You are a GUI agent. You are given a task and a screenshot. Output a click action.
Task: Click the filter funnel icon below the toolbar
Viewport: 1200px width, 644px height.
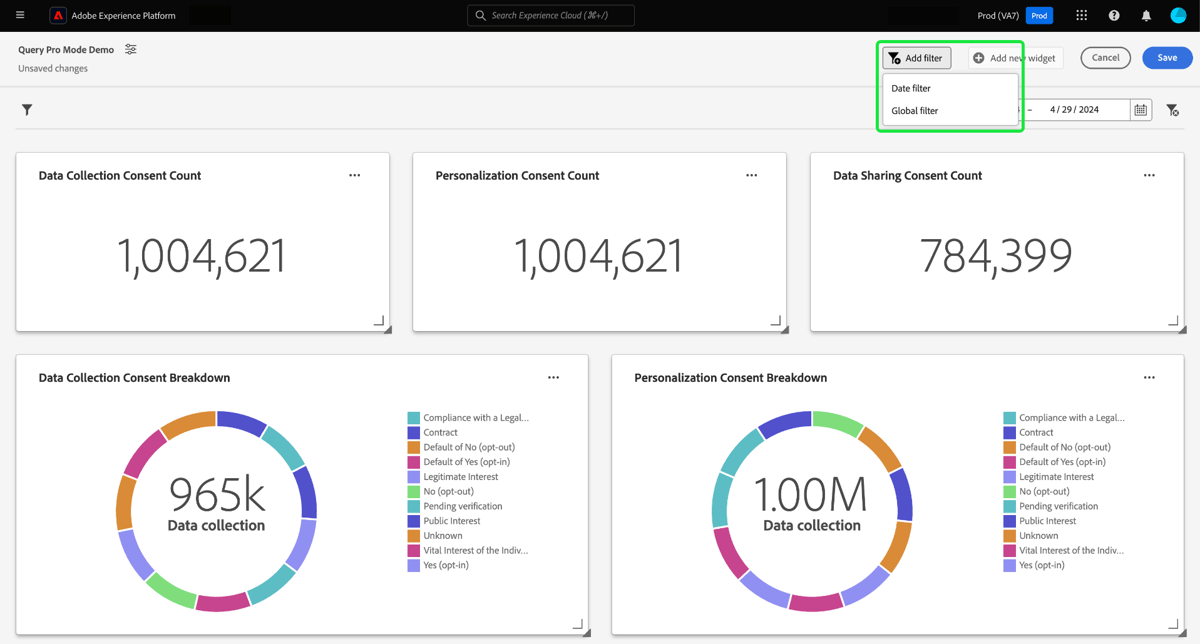(27, 110)
